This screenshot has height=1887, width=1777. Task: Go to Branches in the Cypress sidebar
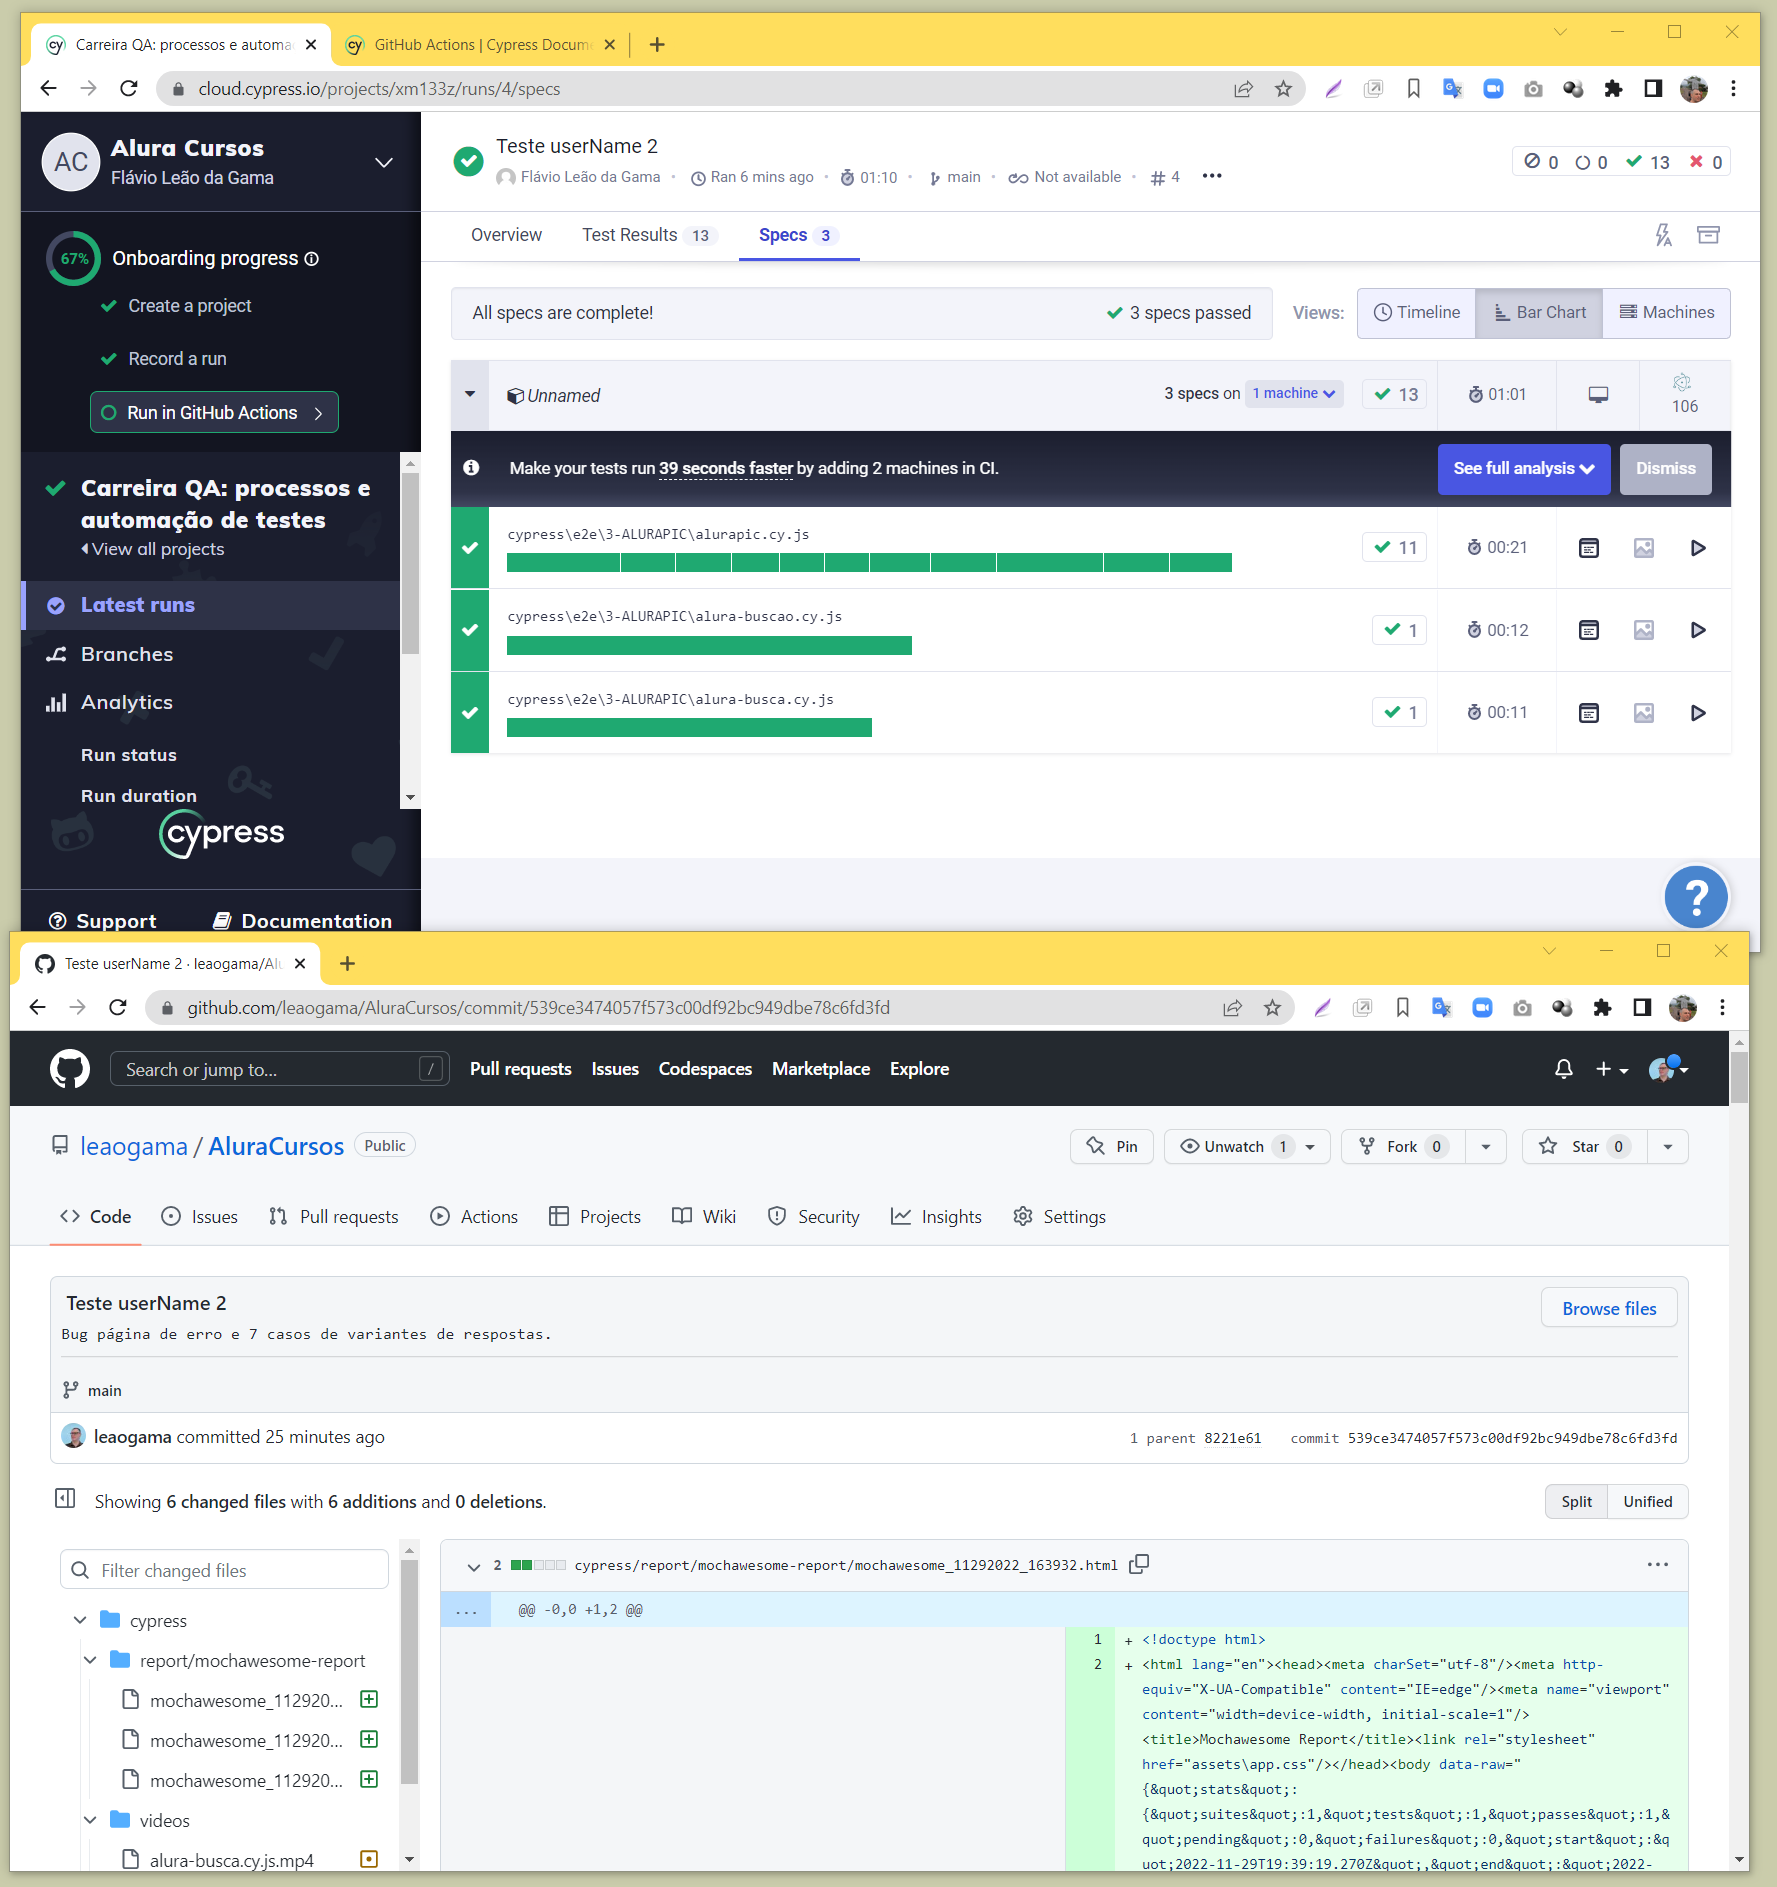click(x=127, y=654)
